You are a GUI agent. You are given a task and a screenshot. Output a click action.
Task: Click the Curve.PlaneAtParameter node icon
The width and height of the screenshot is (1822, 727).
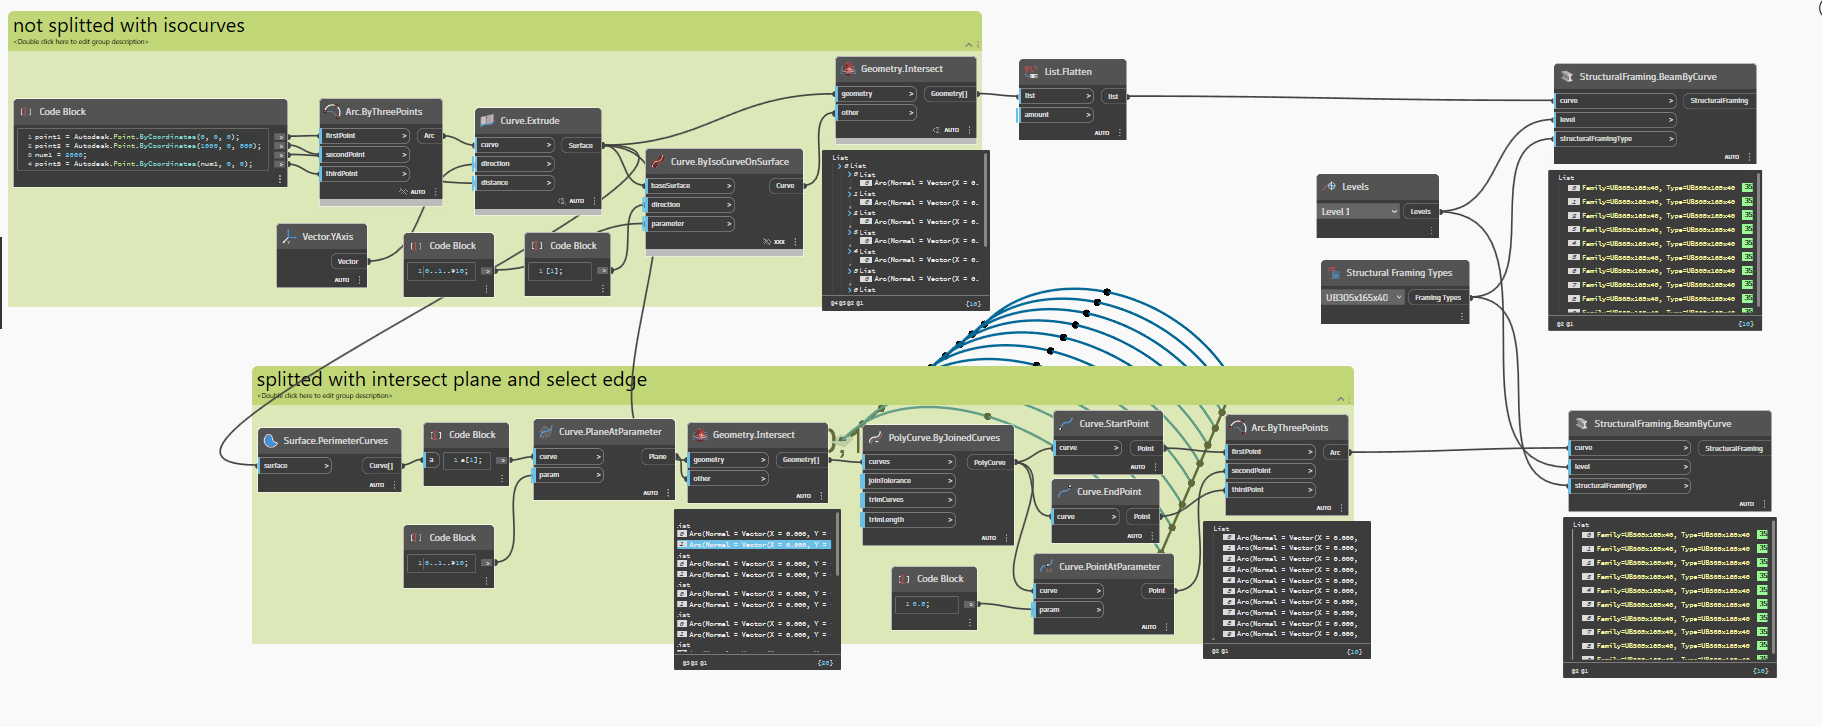coord(546,432)
